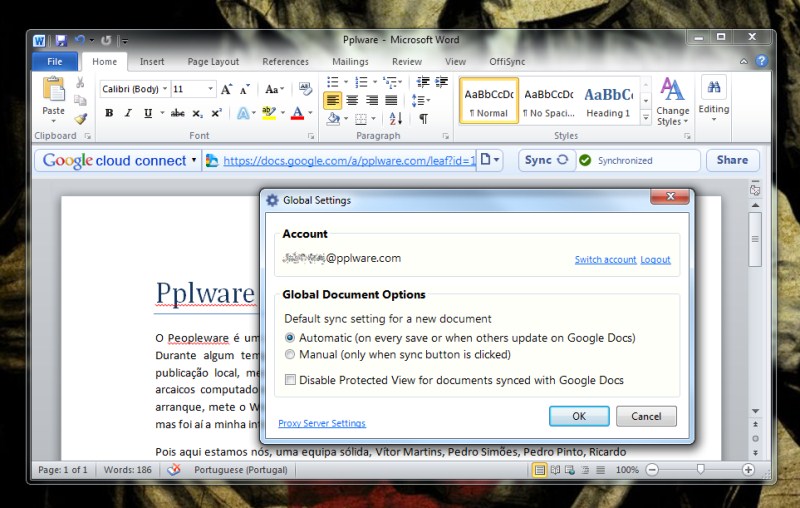Open Change Case Aa dropdown
Image resolution: width=800 pixels, height=508 pixels.
[274, 89]
